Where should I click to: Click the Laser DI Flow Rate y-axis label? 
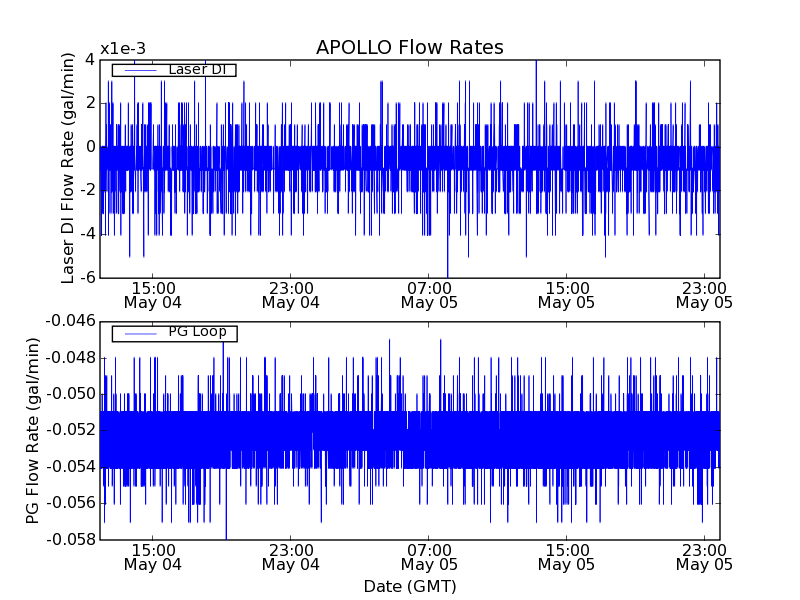68,168
